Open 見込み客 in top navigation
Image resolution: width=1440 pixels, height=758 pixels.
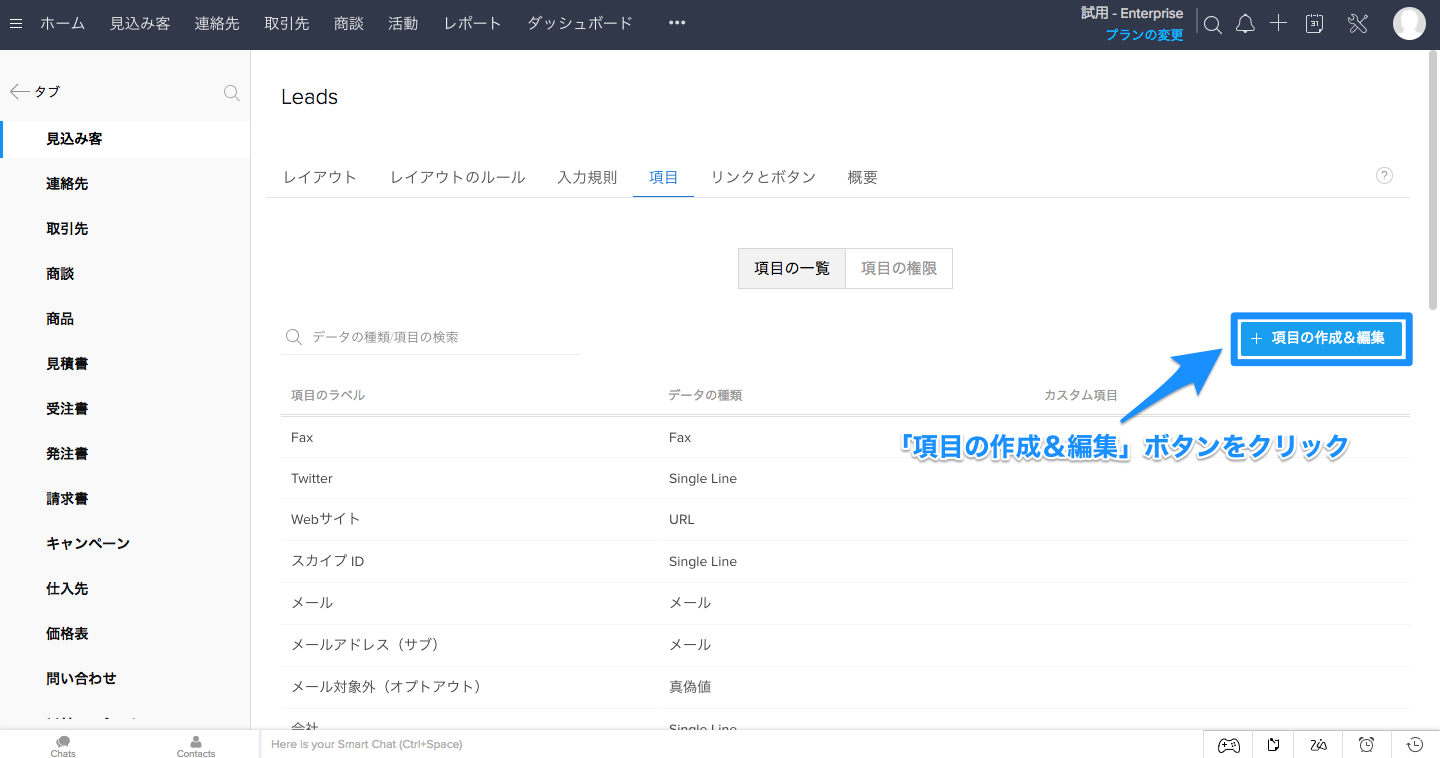point(140,23)
